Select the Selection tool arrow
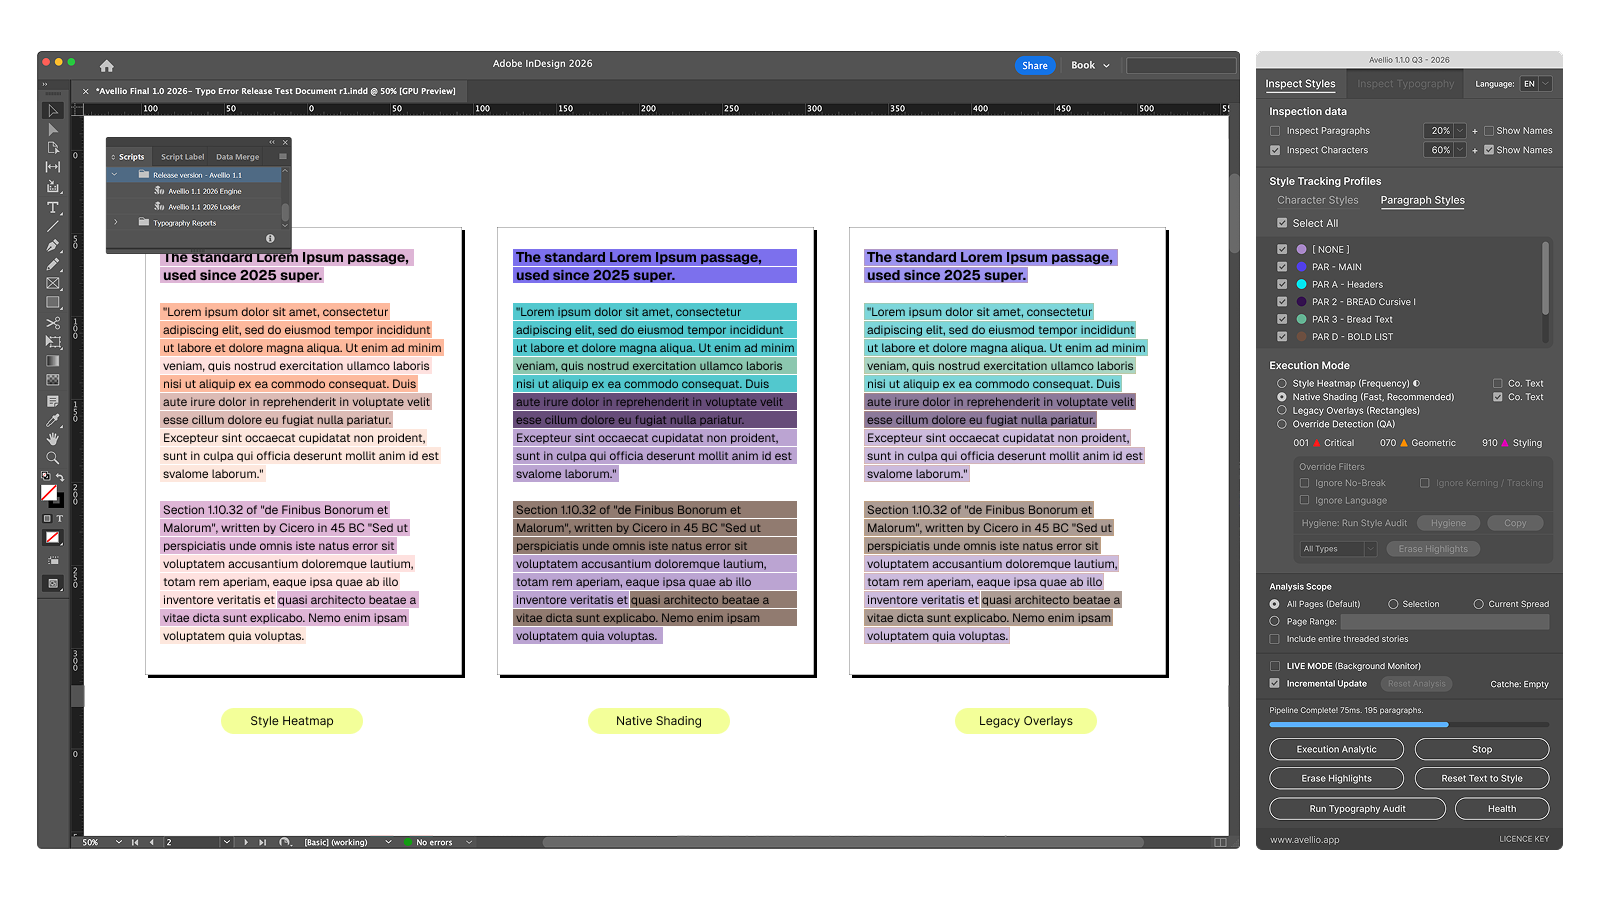Viewport: 1600px width, 900px height. point(53,110)
